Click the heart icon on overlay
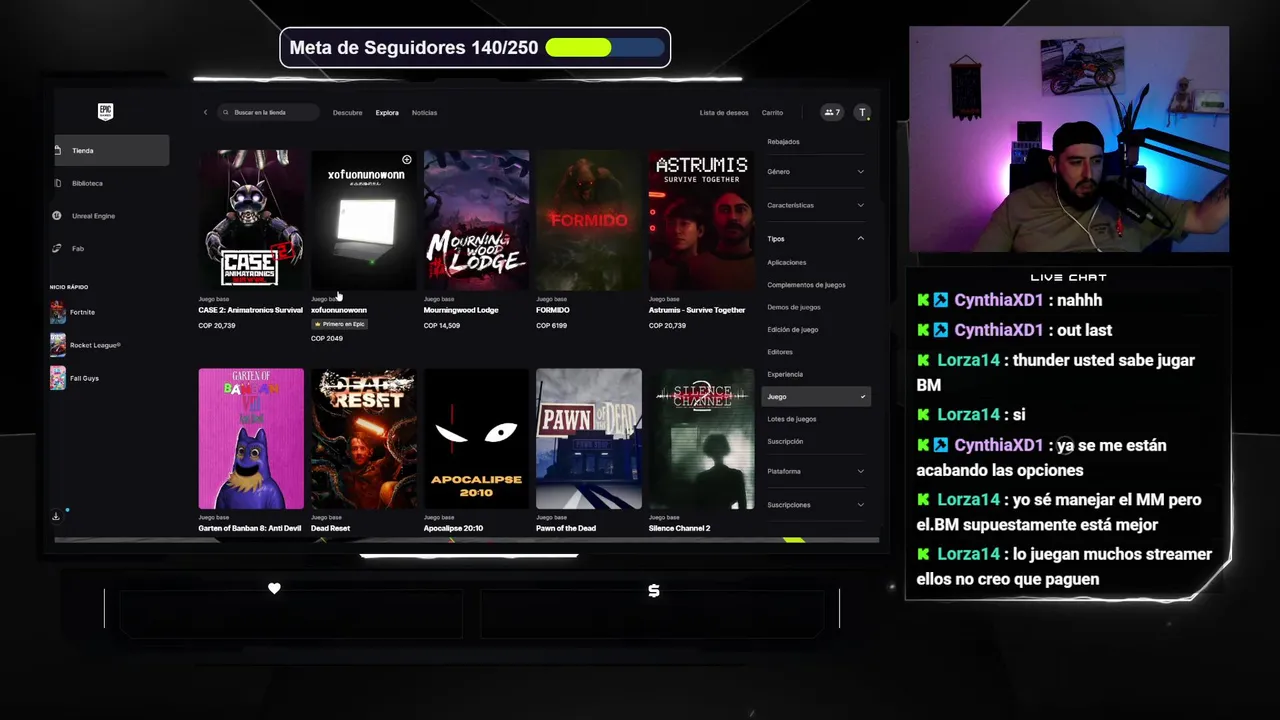1280x720 pixels. [274, 589]
